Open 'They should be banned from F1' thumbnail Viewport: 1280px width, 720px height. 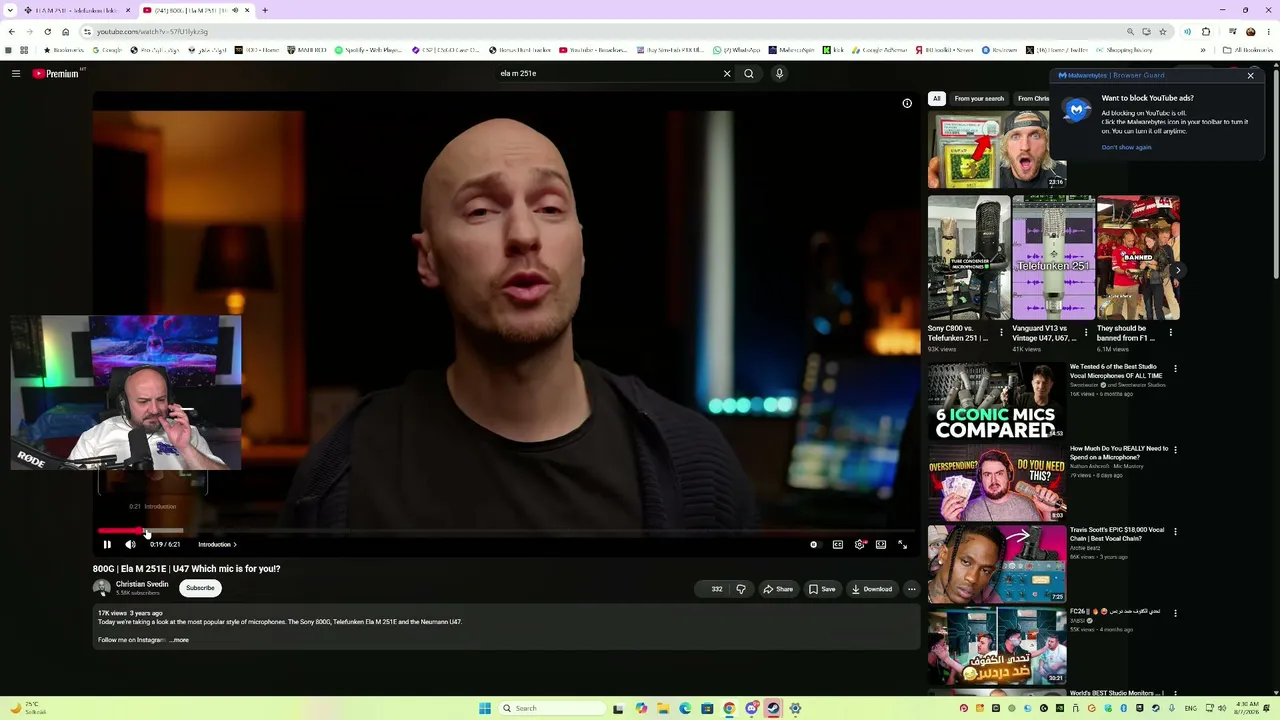(1138, 258)
